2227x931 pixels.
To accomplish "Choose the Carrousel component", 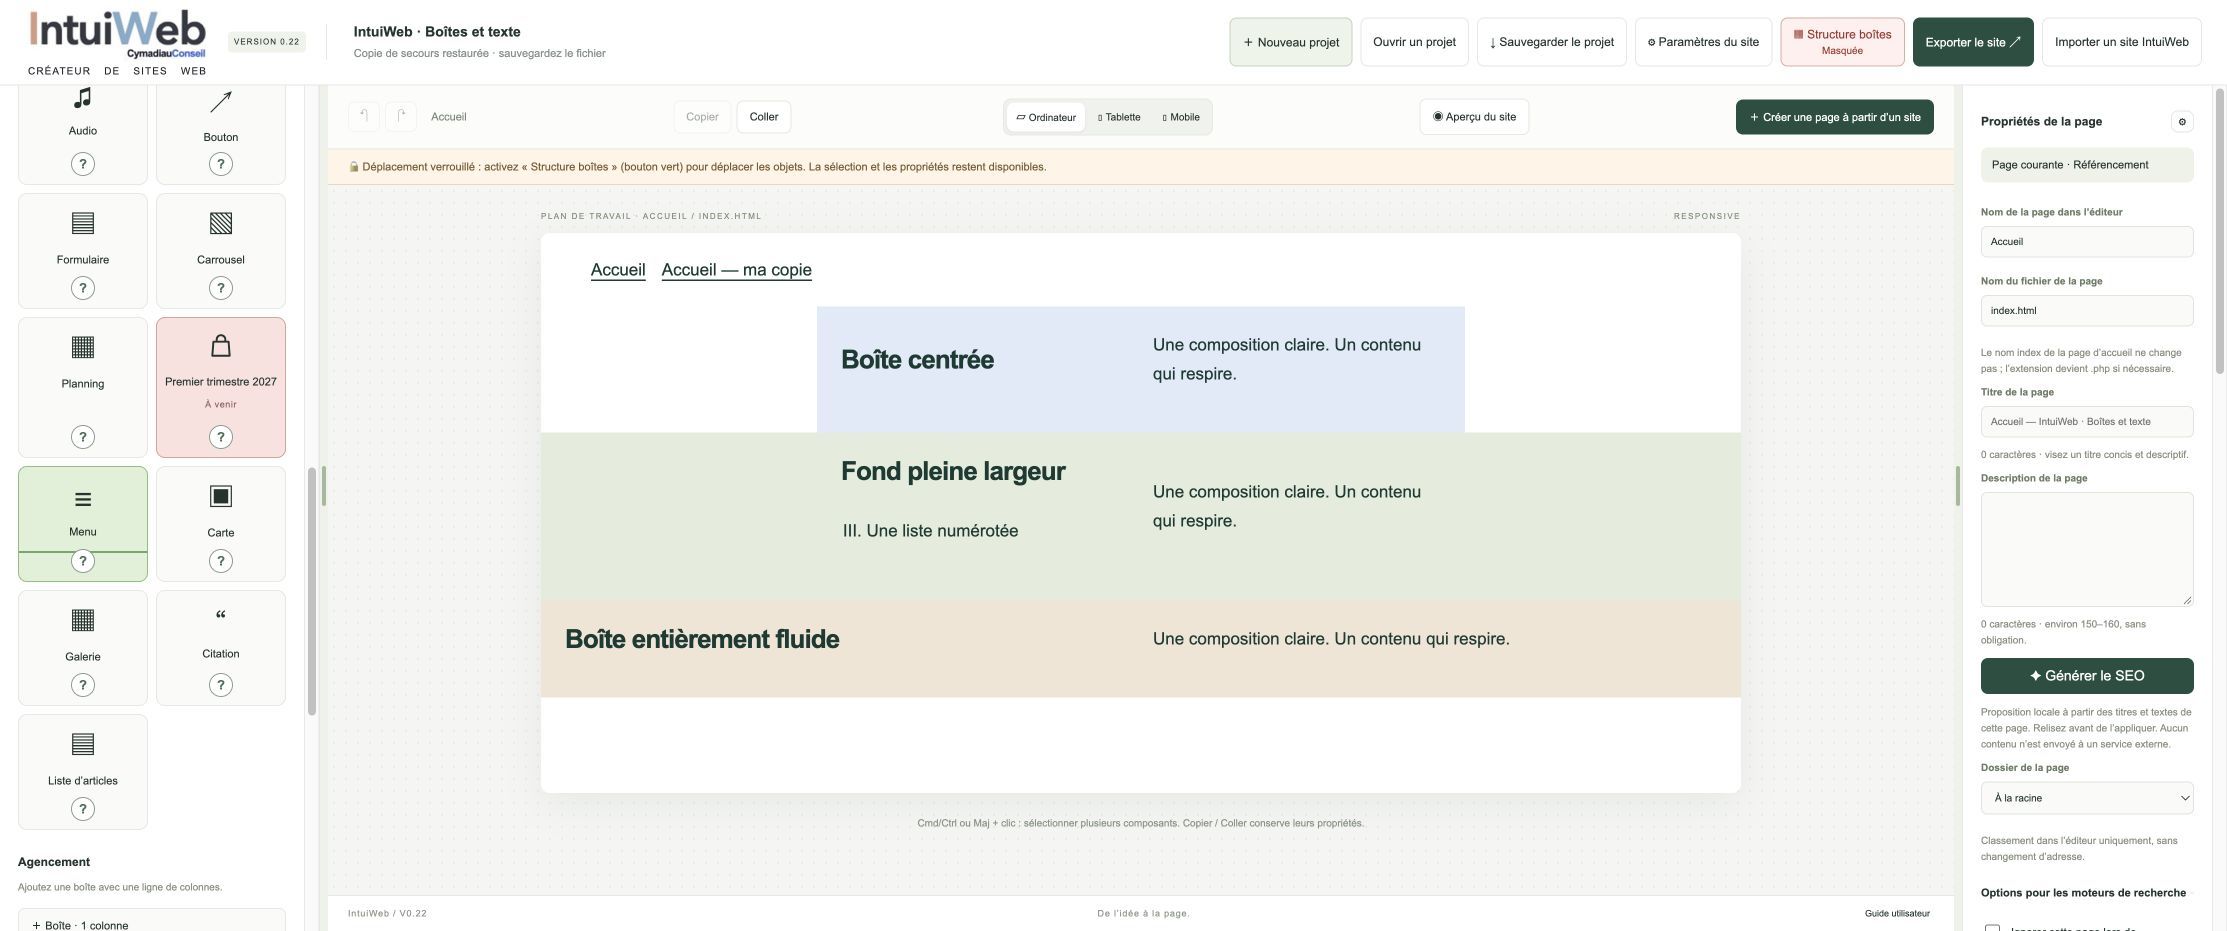I will click(221, 251).
